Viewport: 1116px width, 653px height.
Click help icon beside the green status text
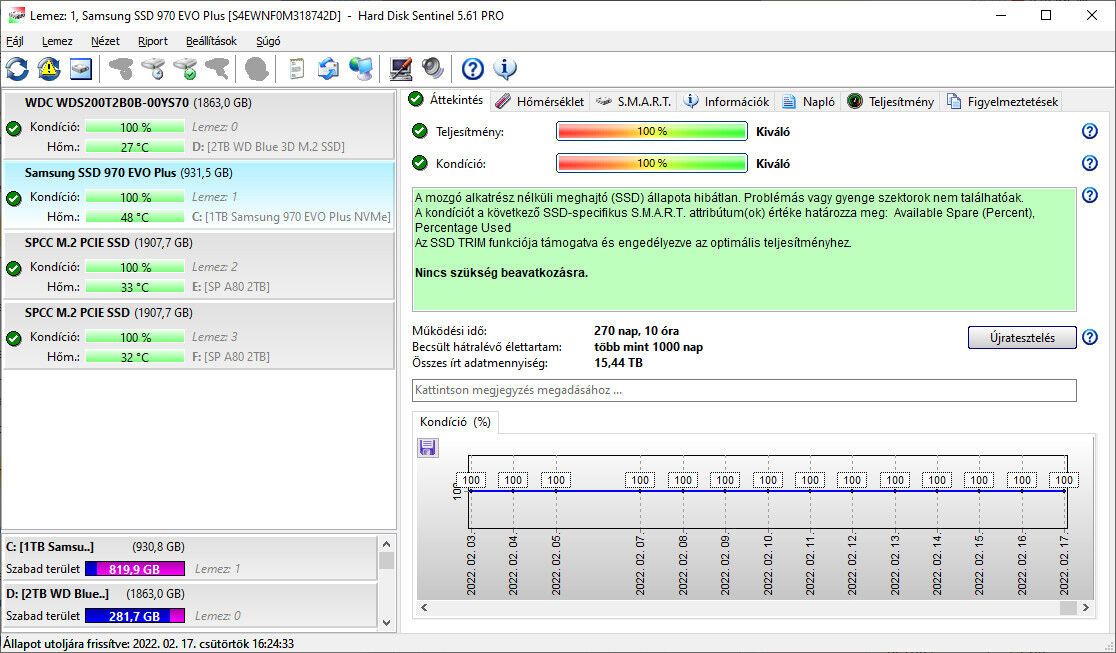pyautogui.click(x=1090, y=195)
